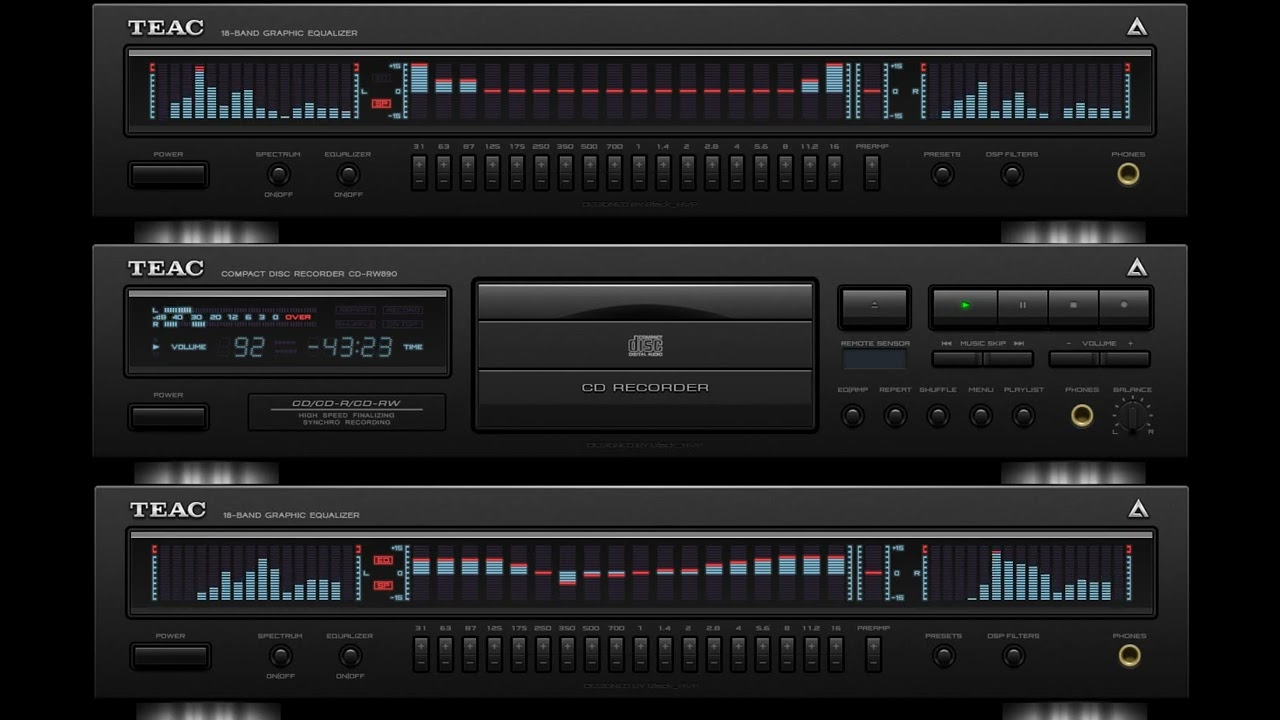1280x720 pixels.
Task: Open the Playlist button
Action: click(1023, 415)
